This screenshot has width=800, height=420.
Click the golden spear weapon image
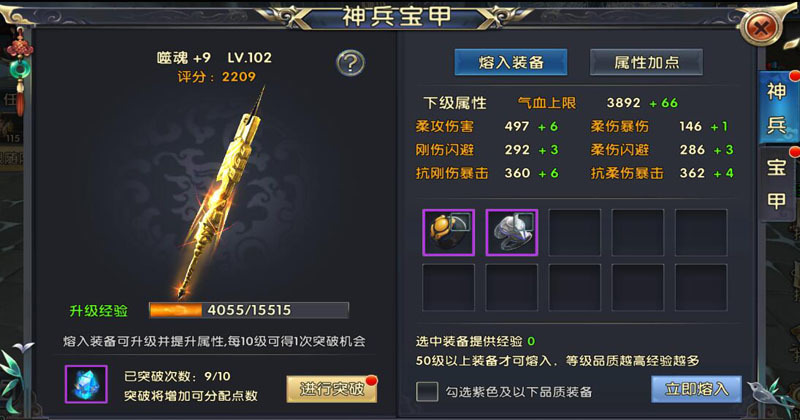(222, 193)
